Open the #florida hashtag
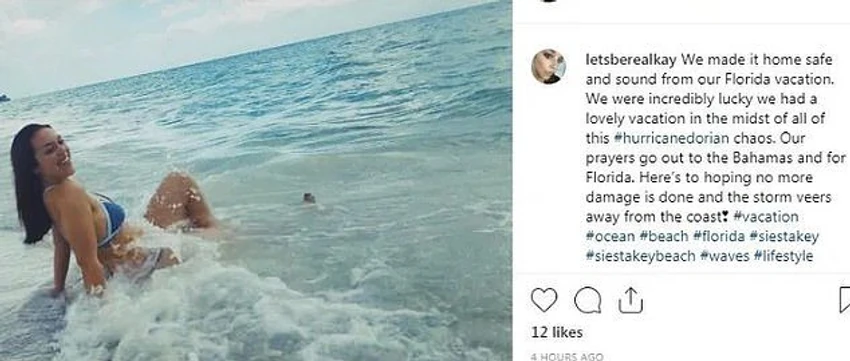The height and width of the screenshot is (361, 850). pyautogui.click(x=719, y=236)
